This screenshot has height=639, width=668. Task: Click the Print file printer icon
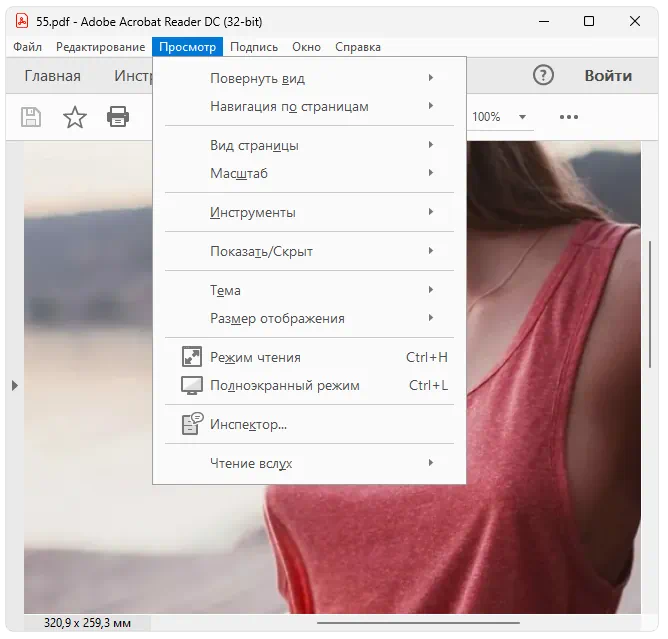(118, 117)
